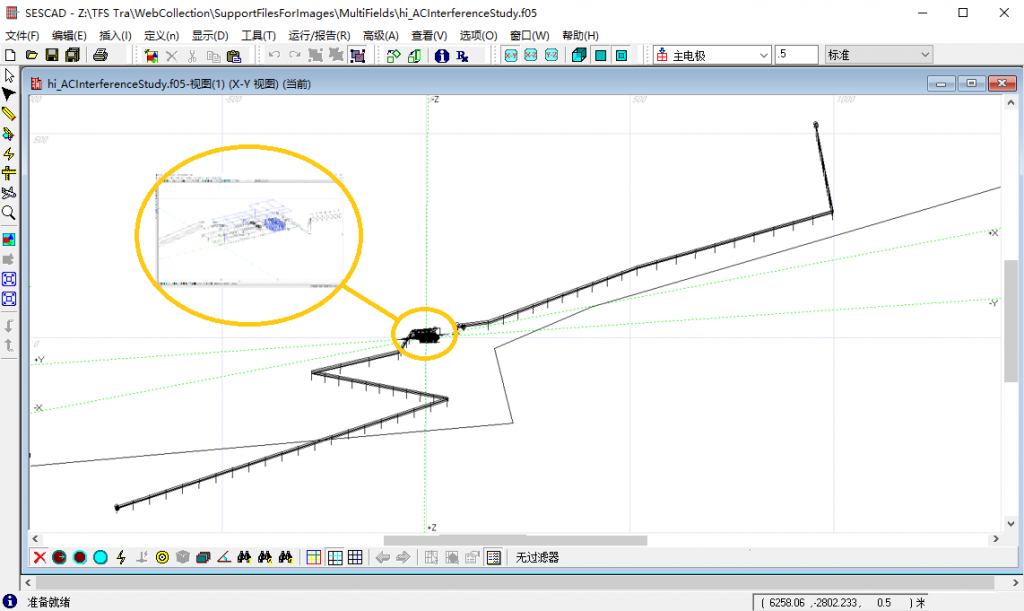Click the Print icon
This screenshot has width=1024, height=611.
click(101, 56)
